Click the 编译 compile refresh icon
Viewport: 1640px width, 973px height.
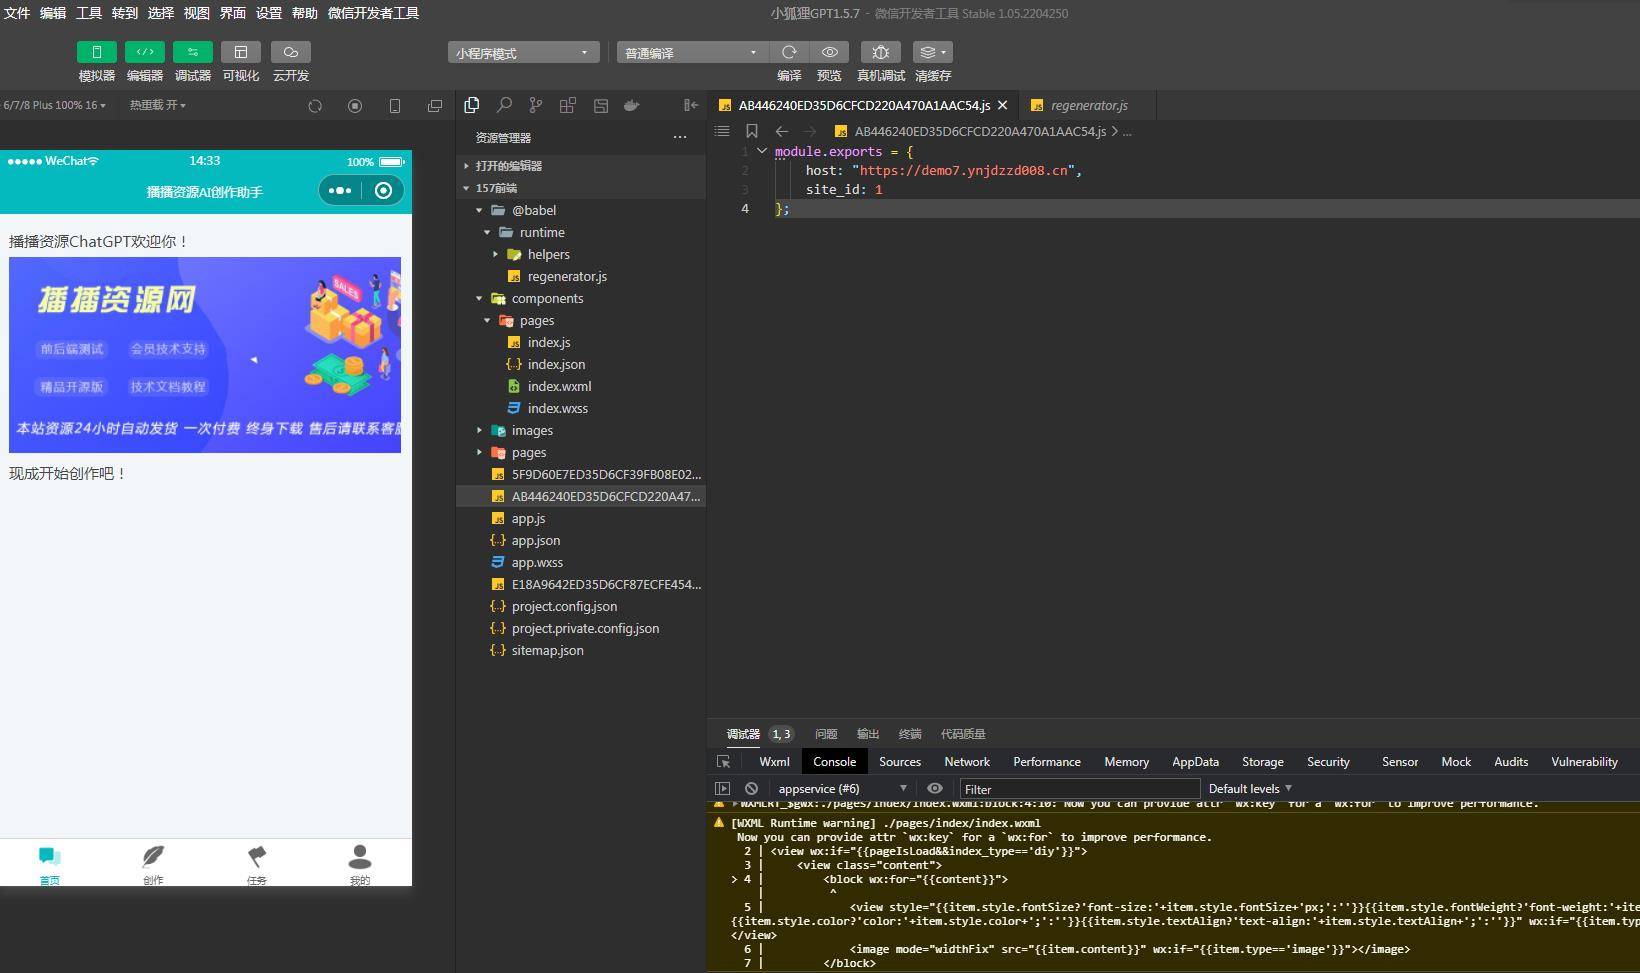pyautogui.click(x=789, y=52)
